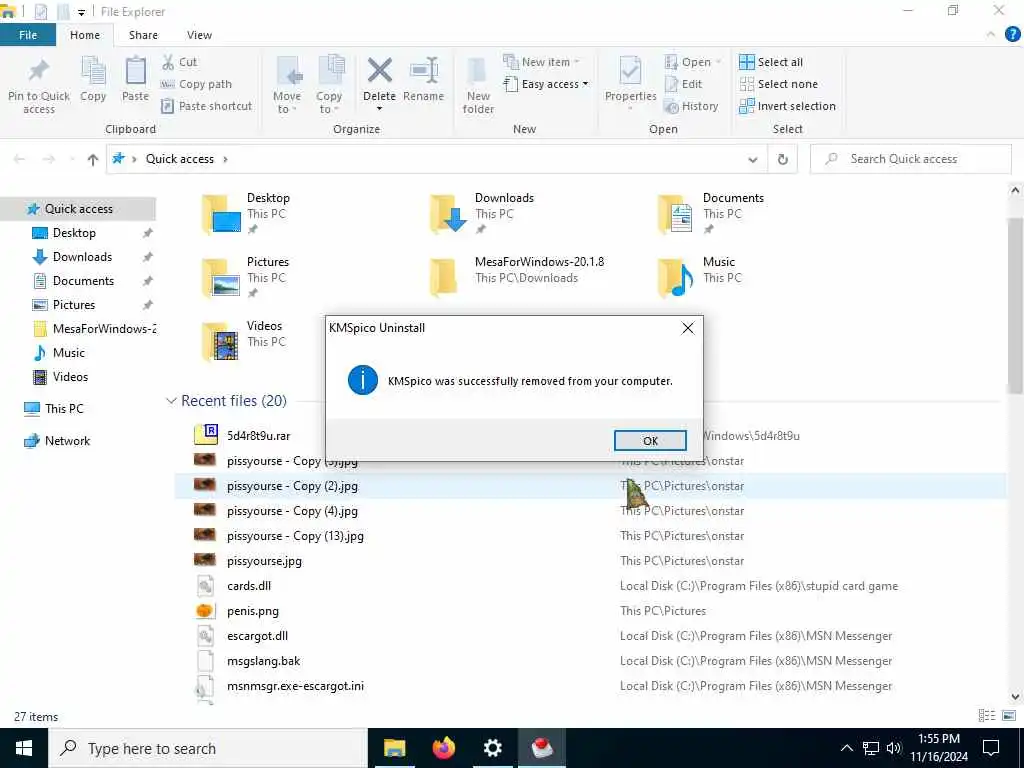Click the New folder icon
This screenshot has height=768, width=1024.
click(478, 72)
